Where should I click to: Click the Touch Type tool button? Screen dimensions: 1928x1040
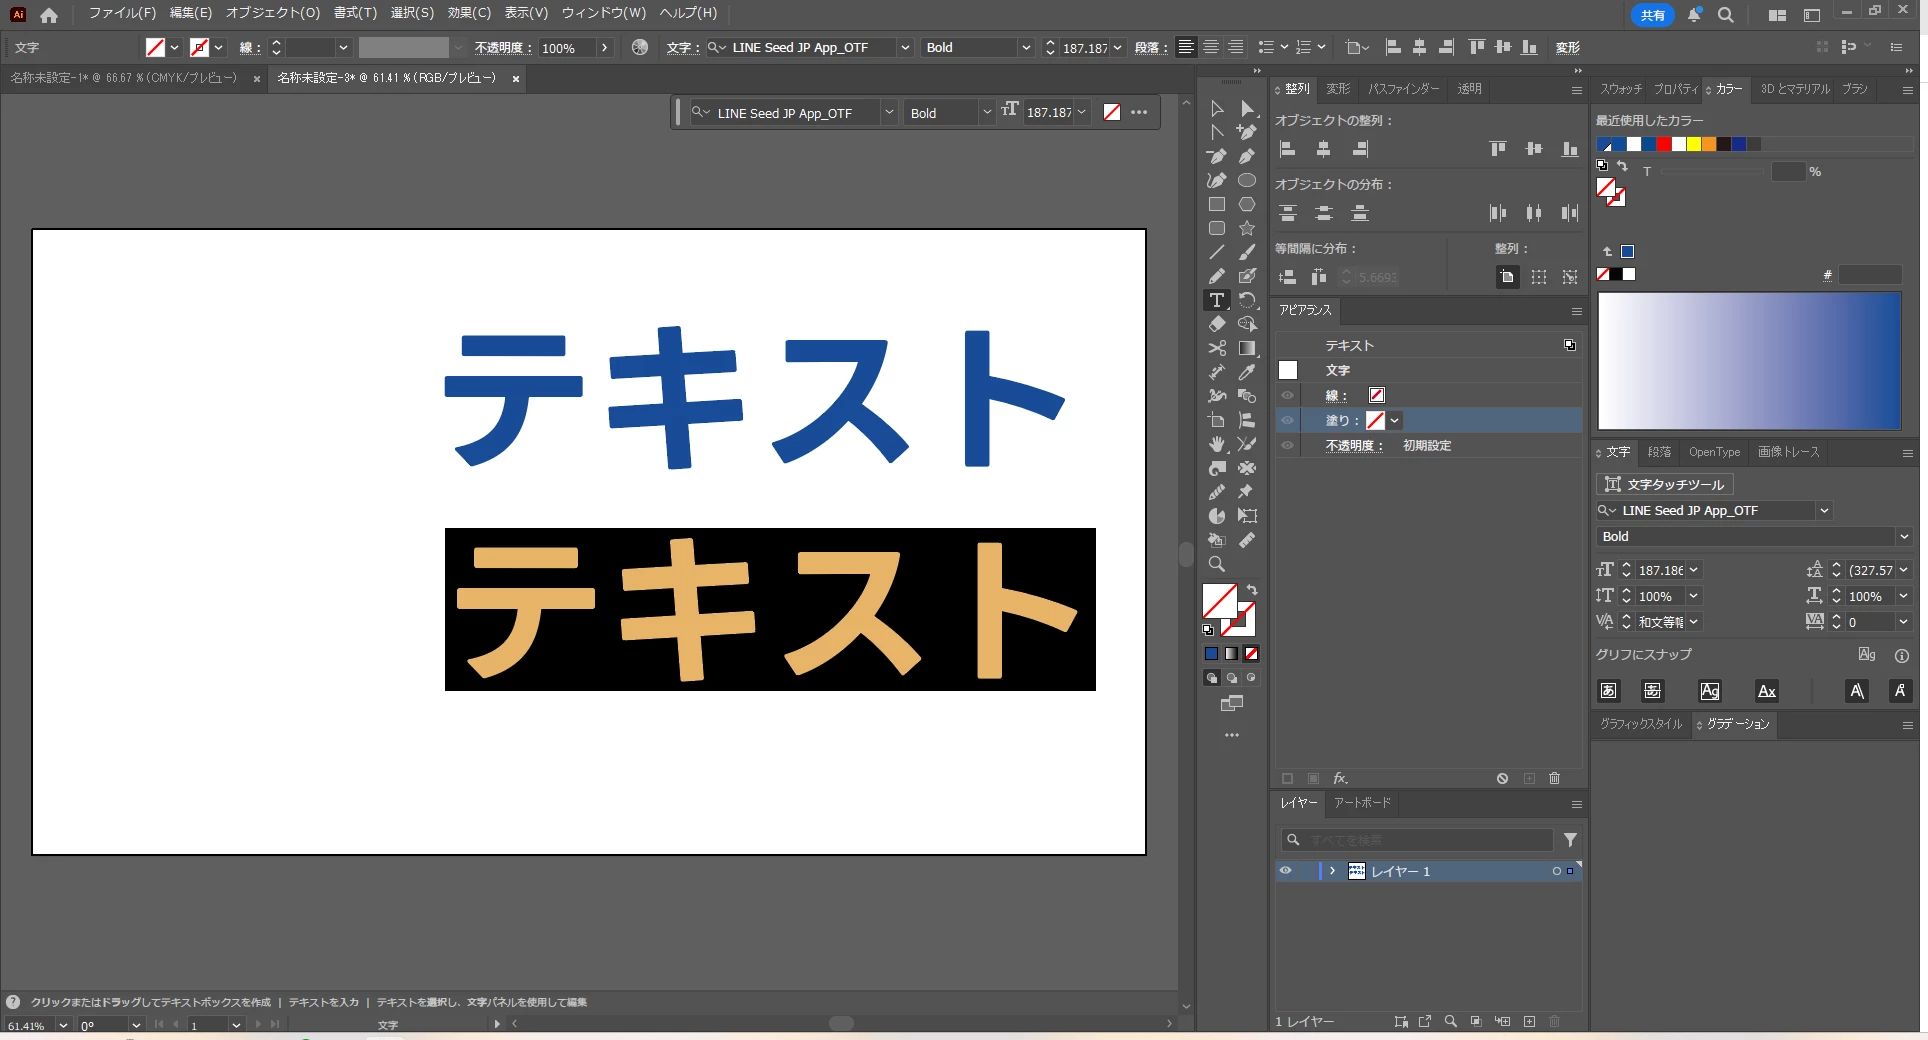(x=1664, y=484)
